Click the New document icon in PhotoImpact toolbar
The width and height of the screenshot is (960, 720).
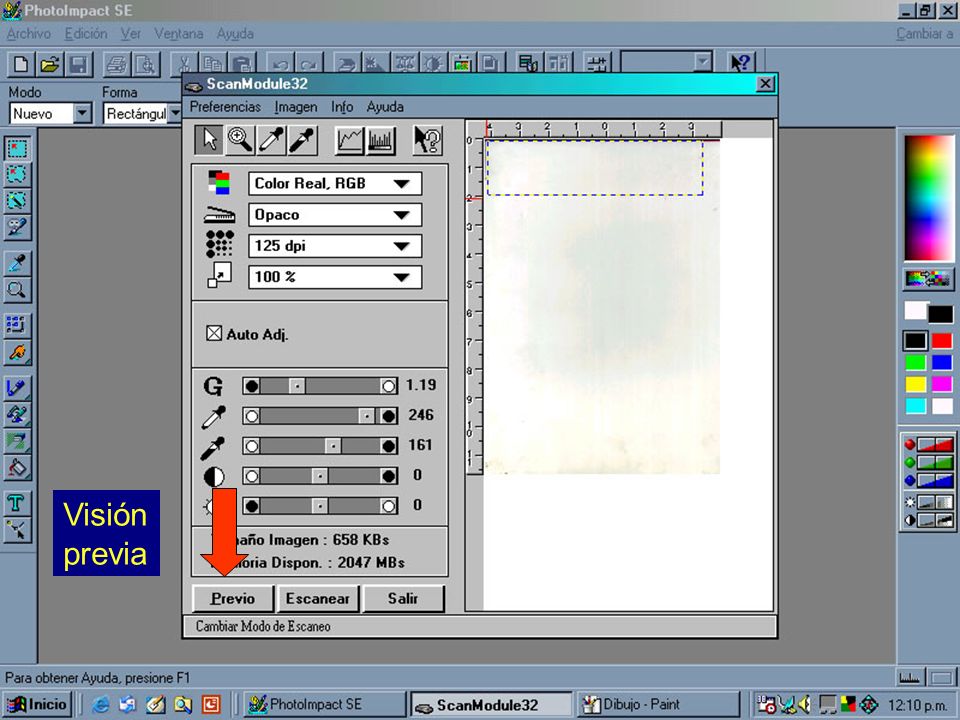point(21,64)
